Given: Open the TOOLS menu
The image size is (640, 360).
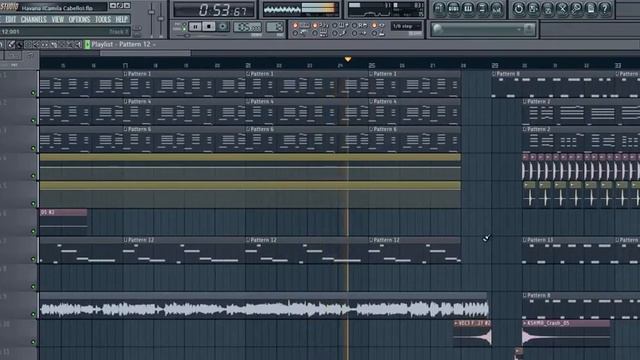Looking at the screenshot, I should click(x=103, y=19).
